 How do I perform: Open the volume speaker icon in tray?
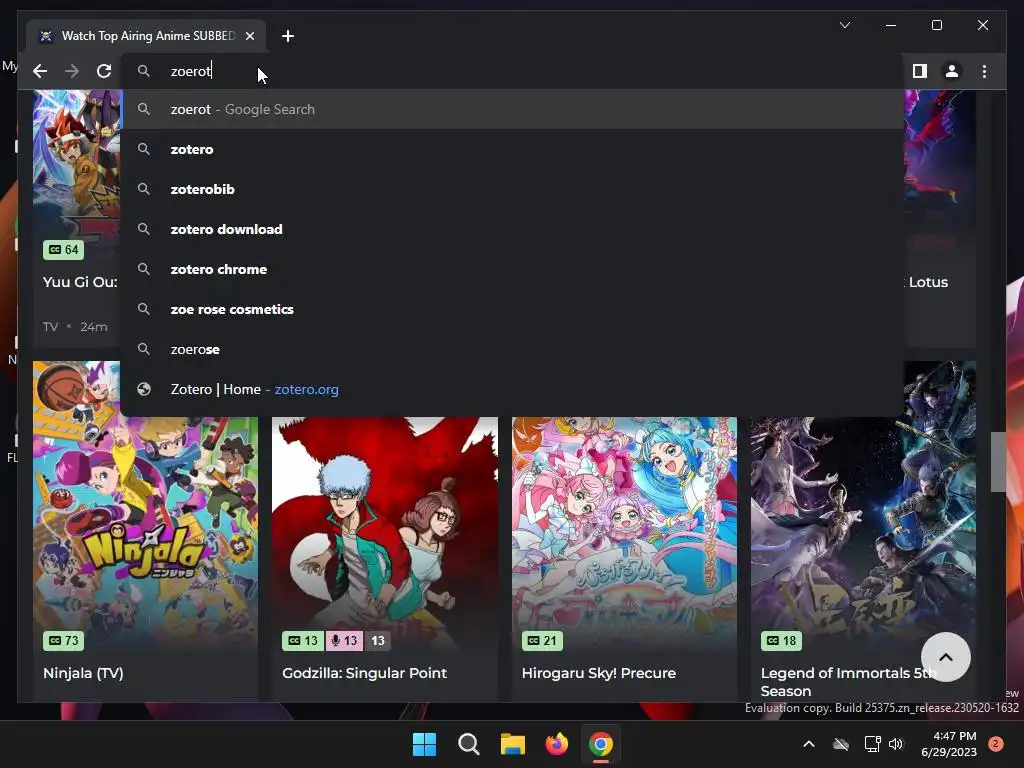[x=896, y=744]
